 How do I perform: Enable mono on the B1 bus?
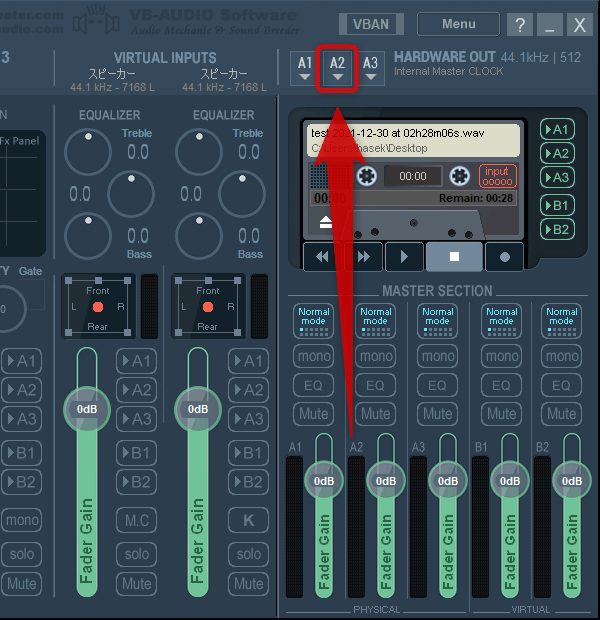[502, 356]
